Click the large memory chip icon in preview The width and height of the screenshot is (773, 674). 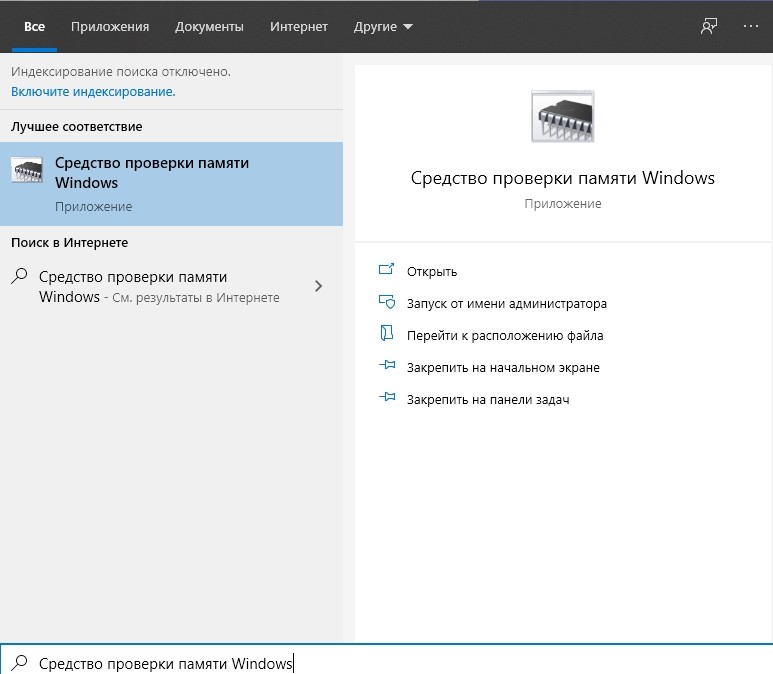pyautogui.click(x=562, y=116)
